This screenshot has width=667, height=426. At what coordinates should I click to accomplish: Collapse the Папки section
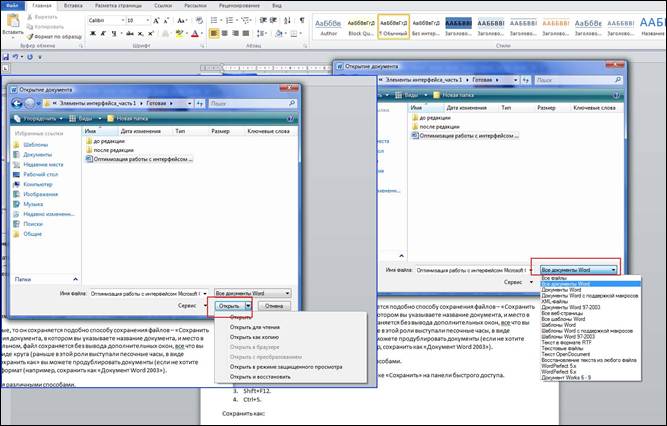[x=75, y=279]
